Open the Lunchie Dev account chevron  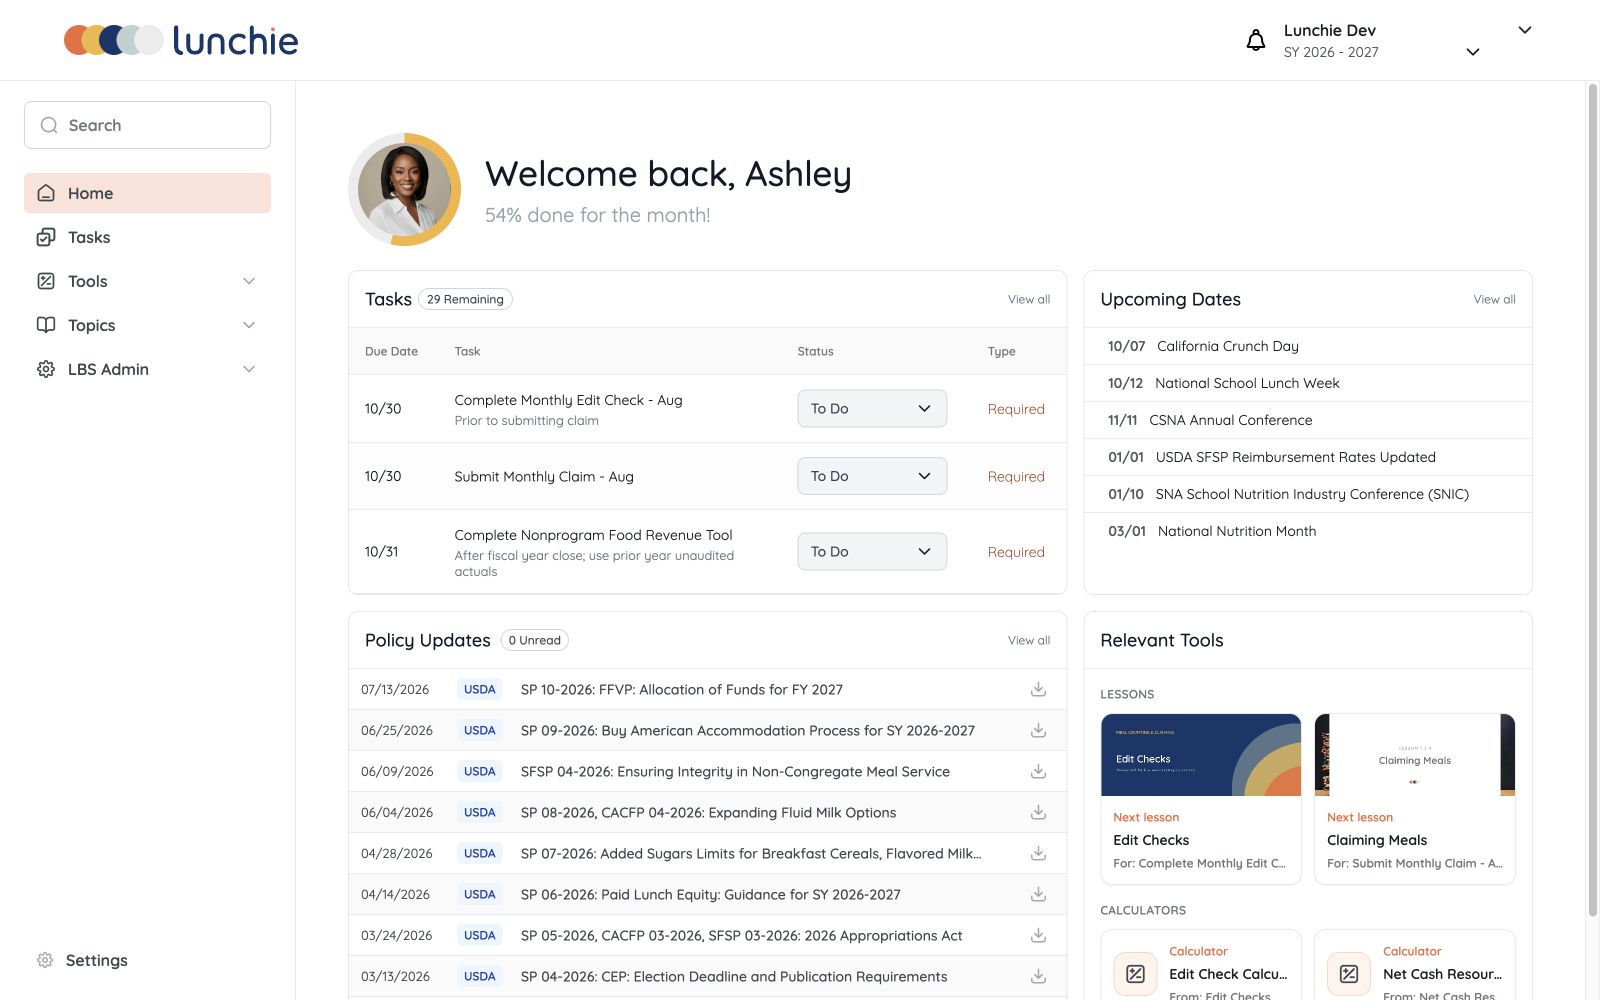(1524, 30)
